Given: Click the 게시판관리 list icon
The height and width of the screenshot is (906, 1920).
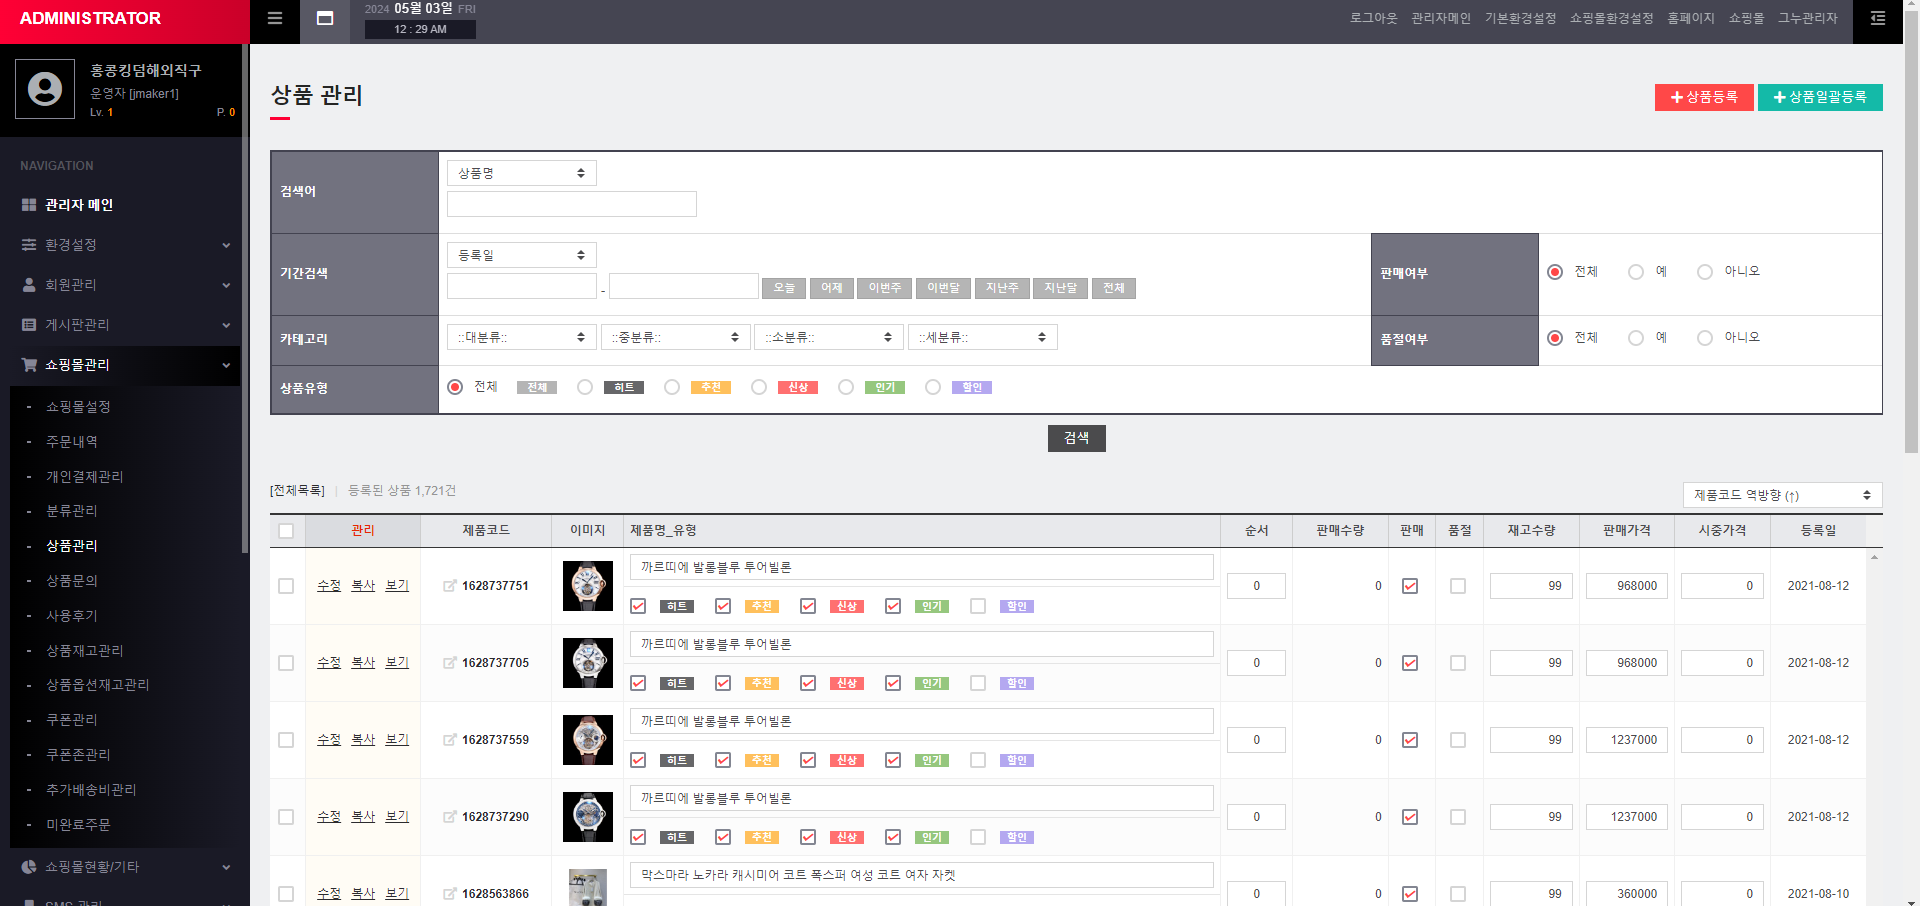Looking at the screenshot, I should [29, 325].
